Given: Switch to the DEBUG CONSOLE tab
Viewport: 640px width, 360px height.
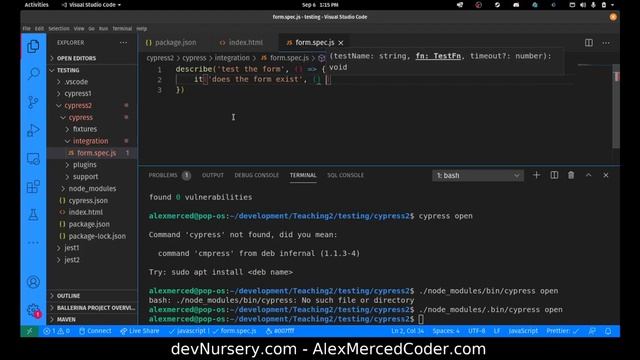Looking at the screenshot, I should click(x=256, y=175).
